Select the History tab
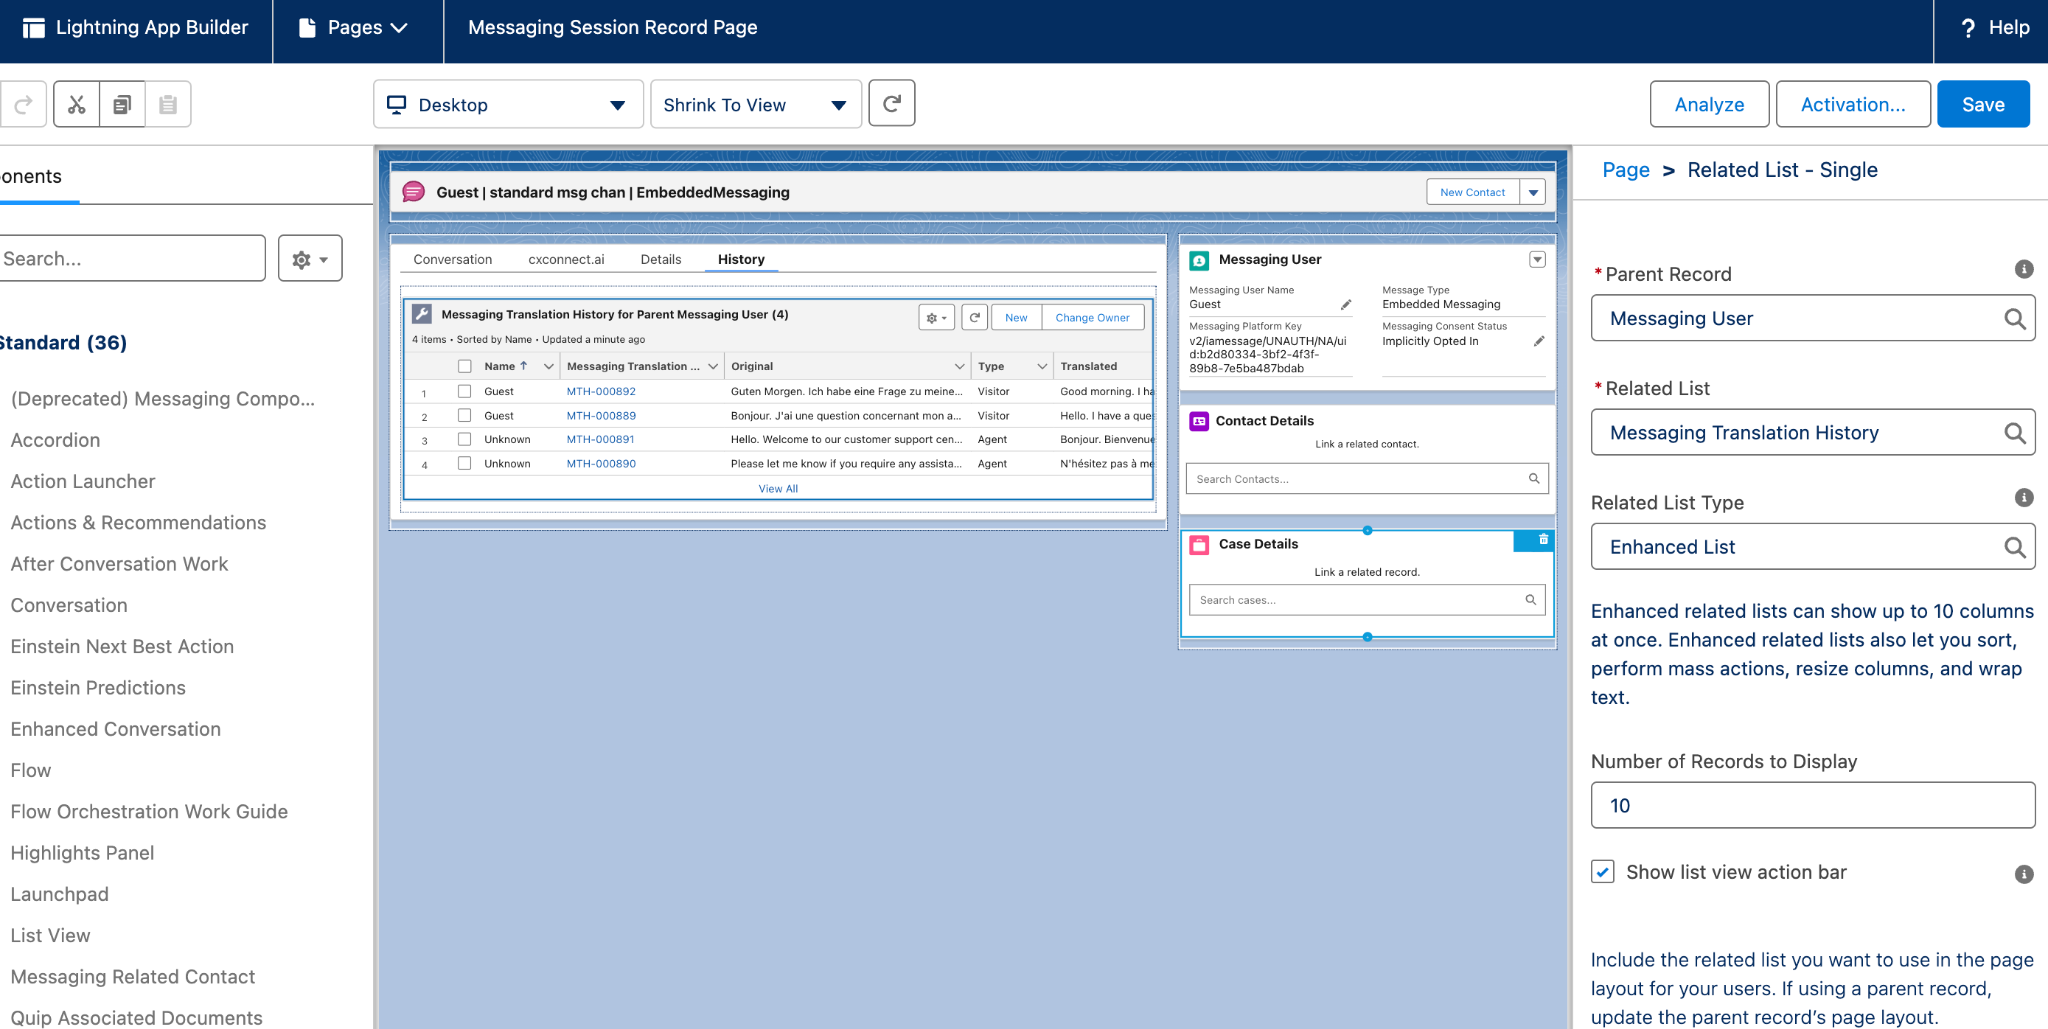This screenshot has width=2048, height=1029. click(x=741, y=259)
